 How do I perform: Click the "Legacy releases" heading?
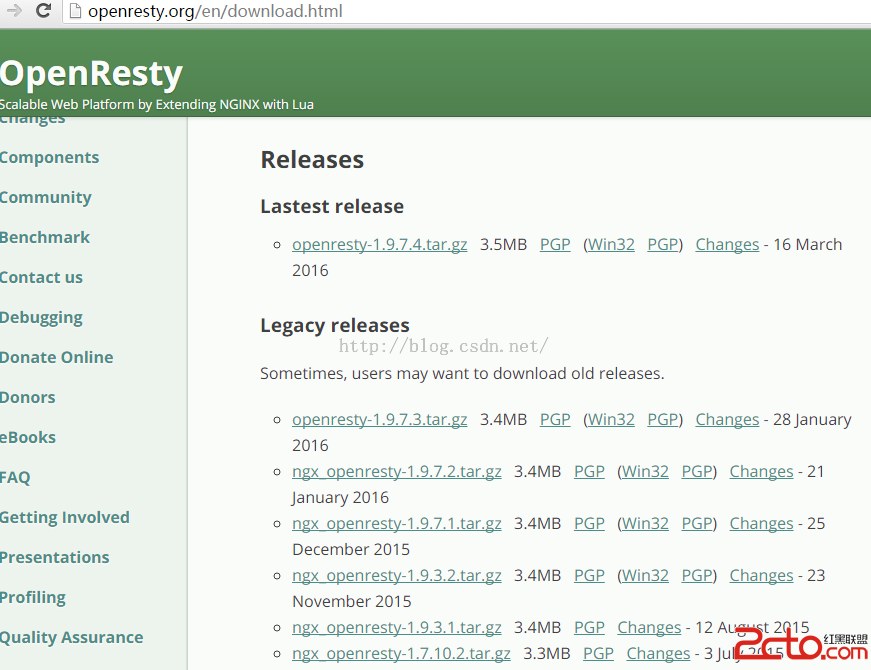point(335,326)
